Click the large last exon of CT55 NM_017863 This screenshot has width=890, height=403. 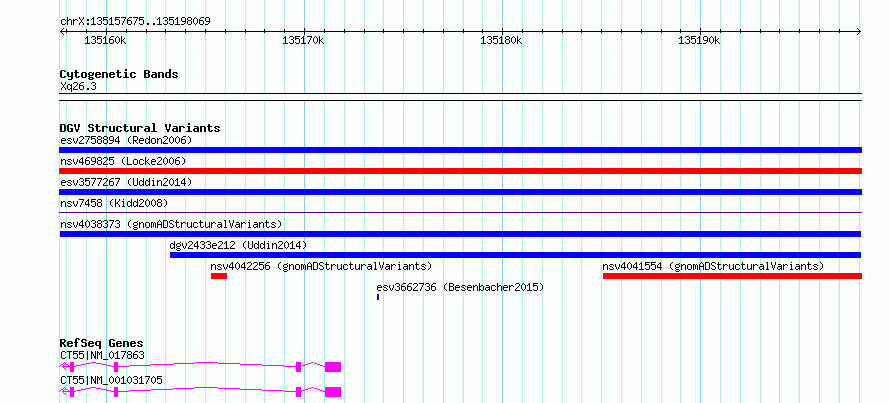[x=333, y=367]
